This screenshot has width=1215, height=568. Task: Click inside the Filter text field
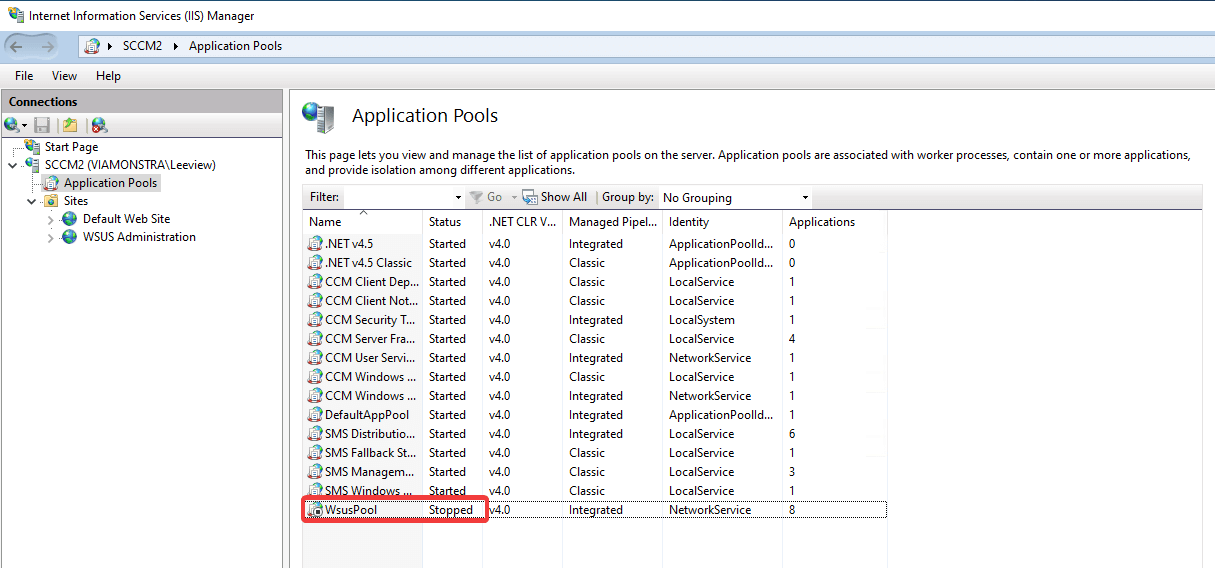tap(397, 198)
